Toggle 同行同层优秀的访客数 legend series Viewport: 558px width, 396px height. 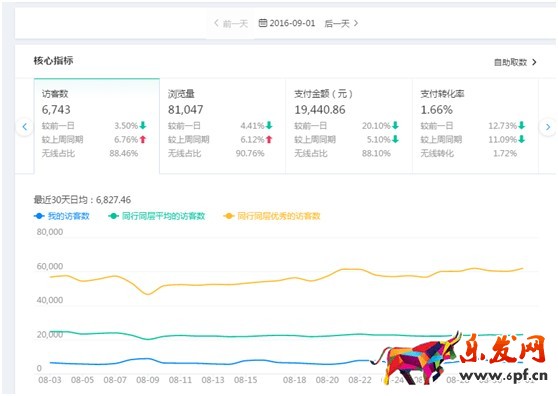[x=272, y=216]
